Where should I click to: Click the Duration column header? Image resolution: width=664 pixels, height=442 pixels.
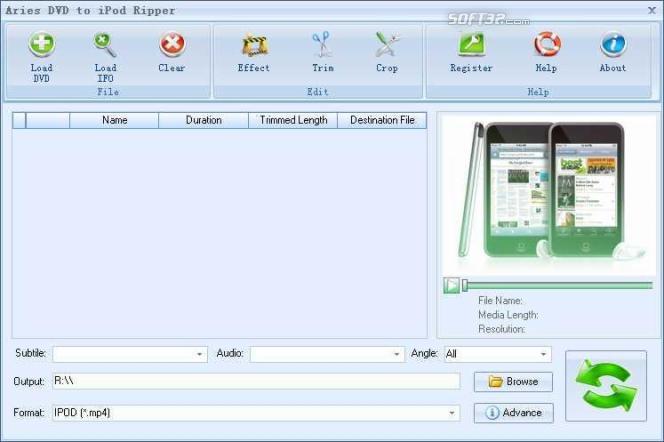tap(204, 120)
